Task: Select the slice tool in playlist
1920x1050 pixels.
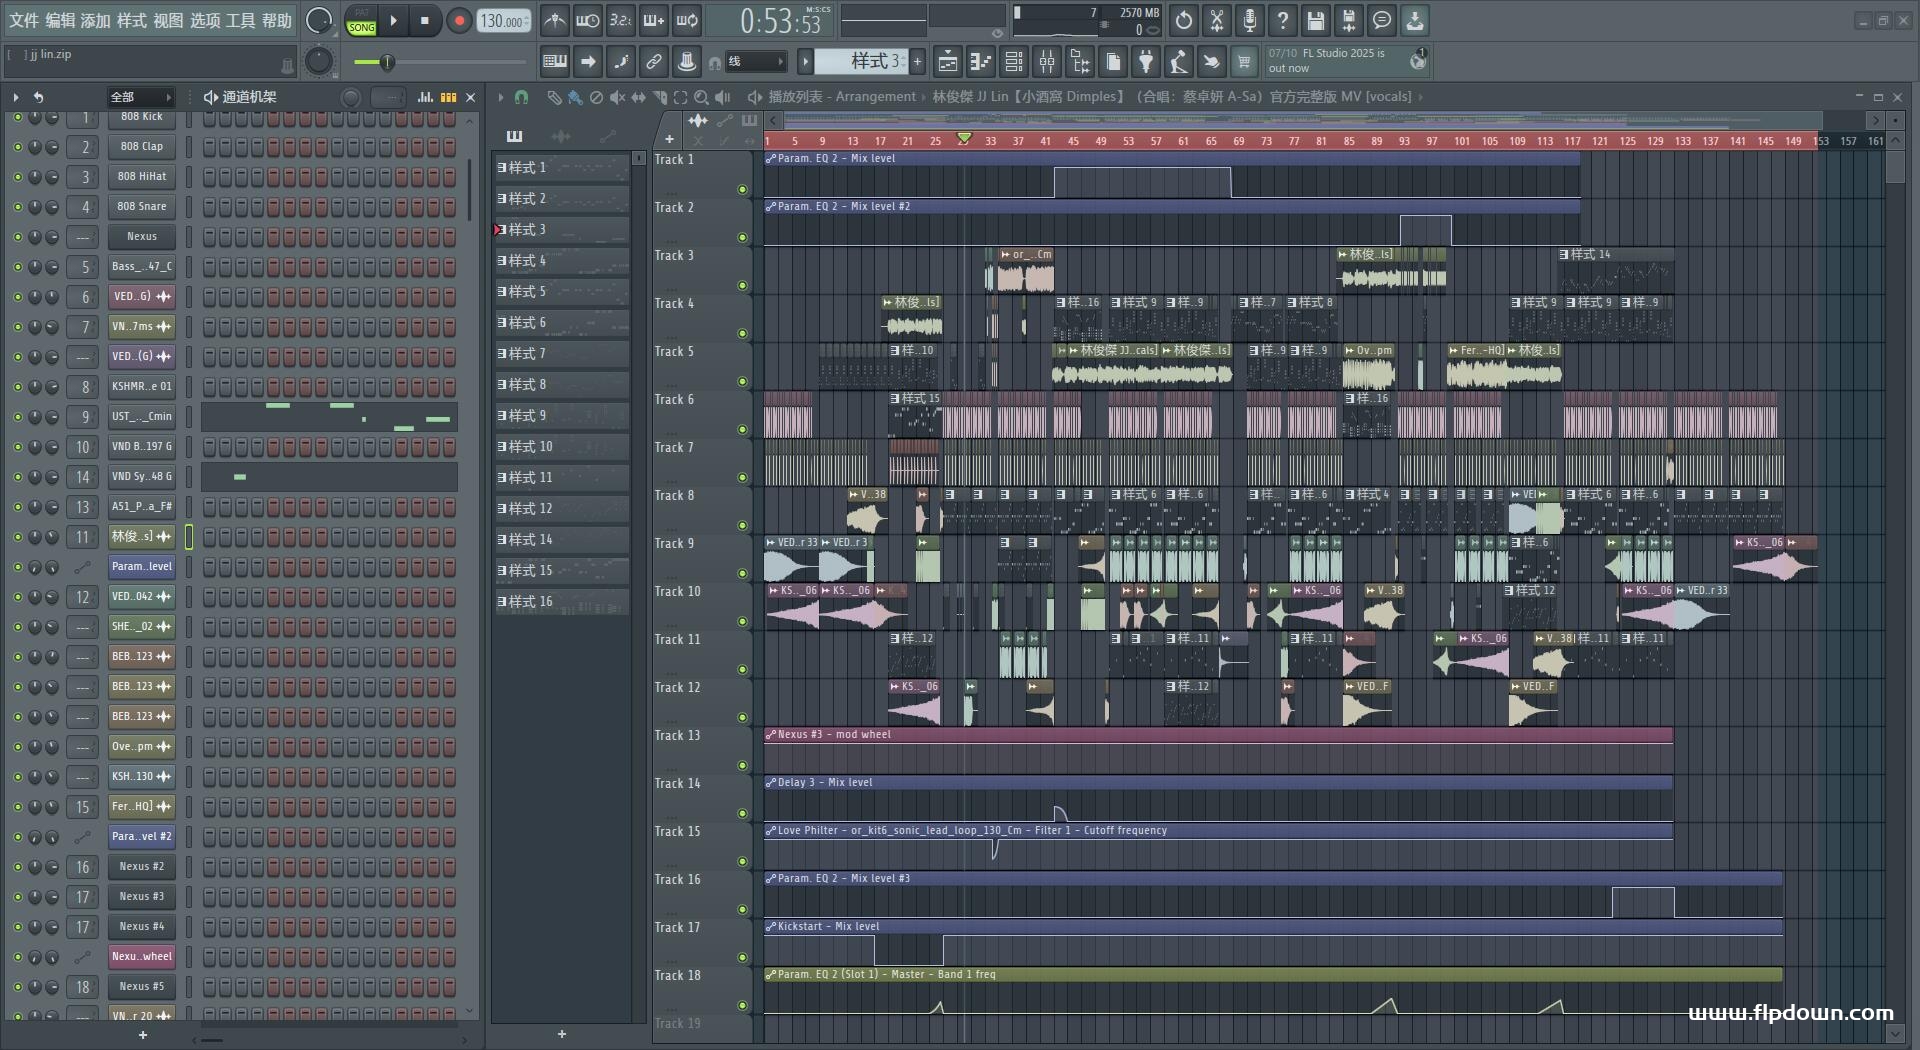Action: (x=659, y=97)
